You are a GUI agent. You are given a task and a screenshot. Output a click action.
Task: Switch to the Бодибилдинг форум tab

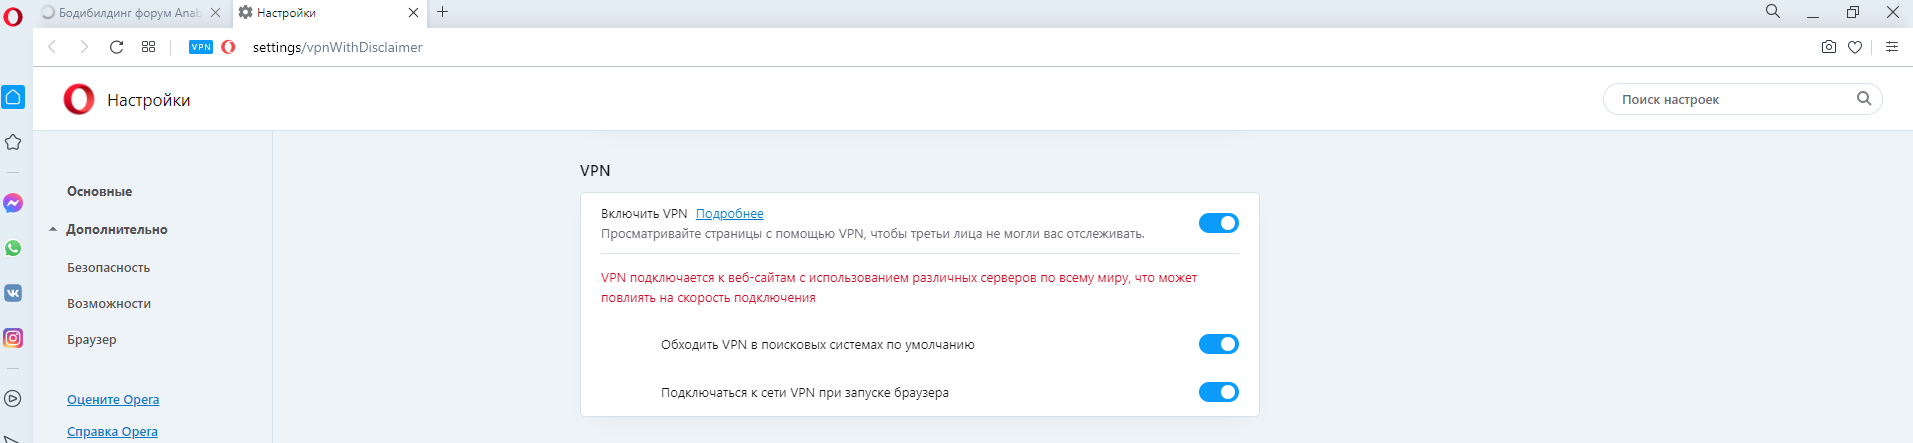click(125, 13)
